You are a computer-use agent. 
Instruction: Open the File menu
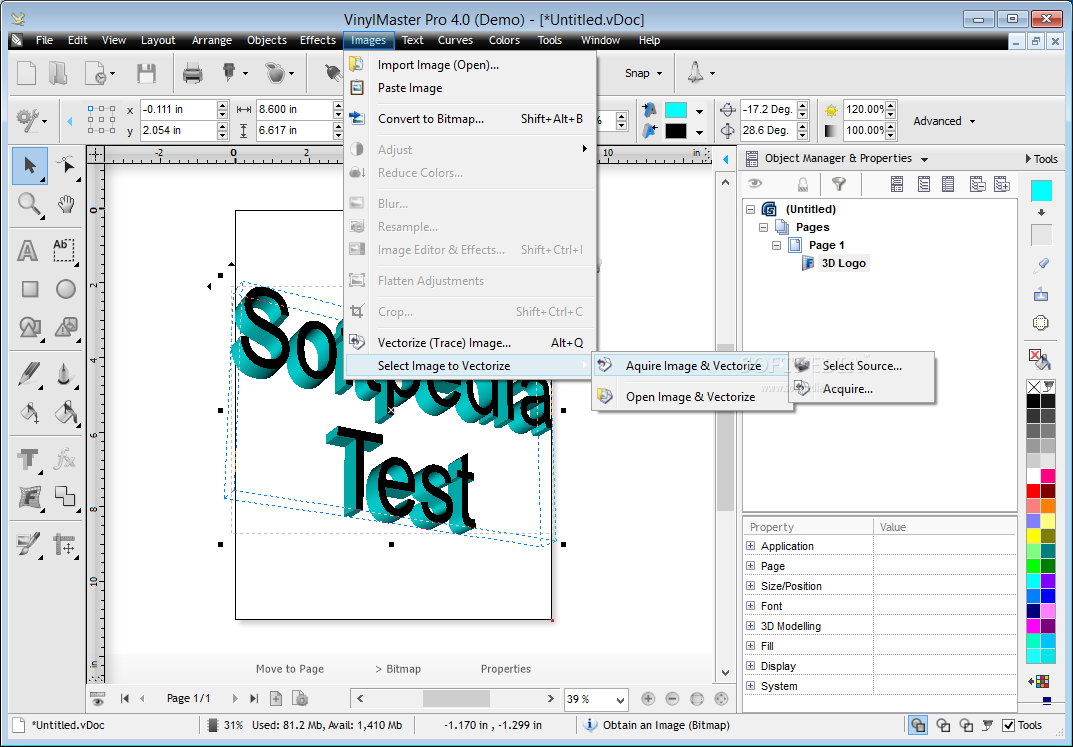click(x=44, y=40)
